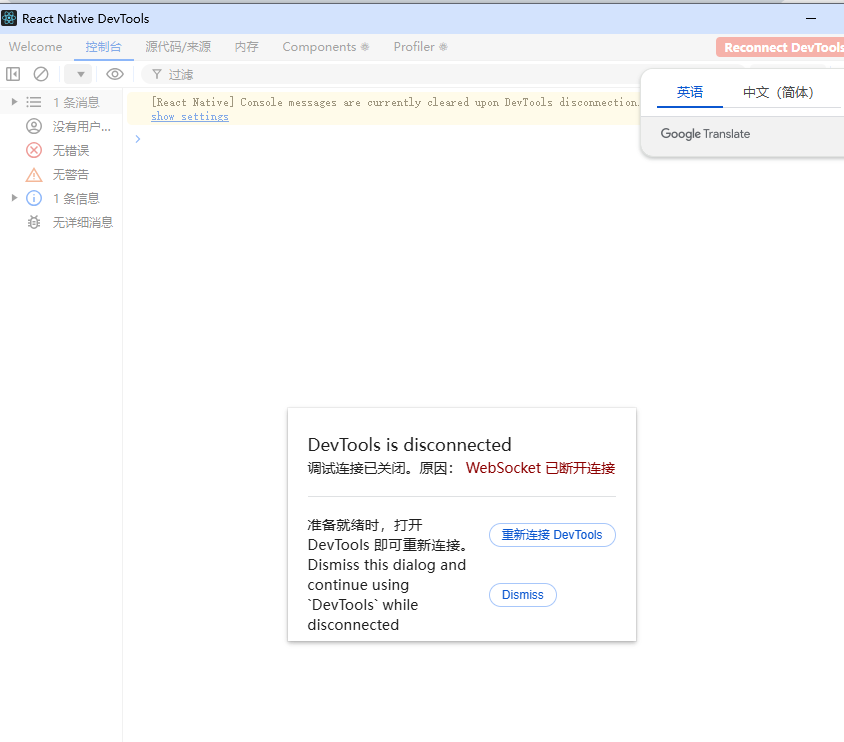Click the Reconnect DevTools button
This screenshot has height=742, width=844.
(x=780, y=47)
